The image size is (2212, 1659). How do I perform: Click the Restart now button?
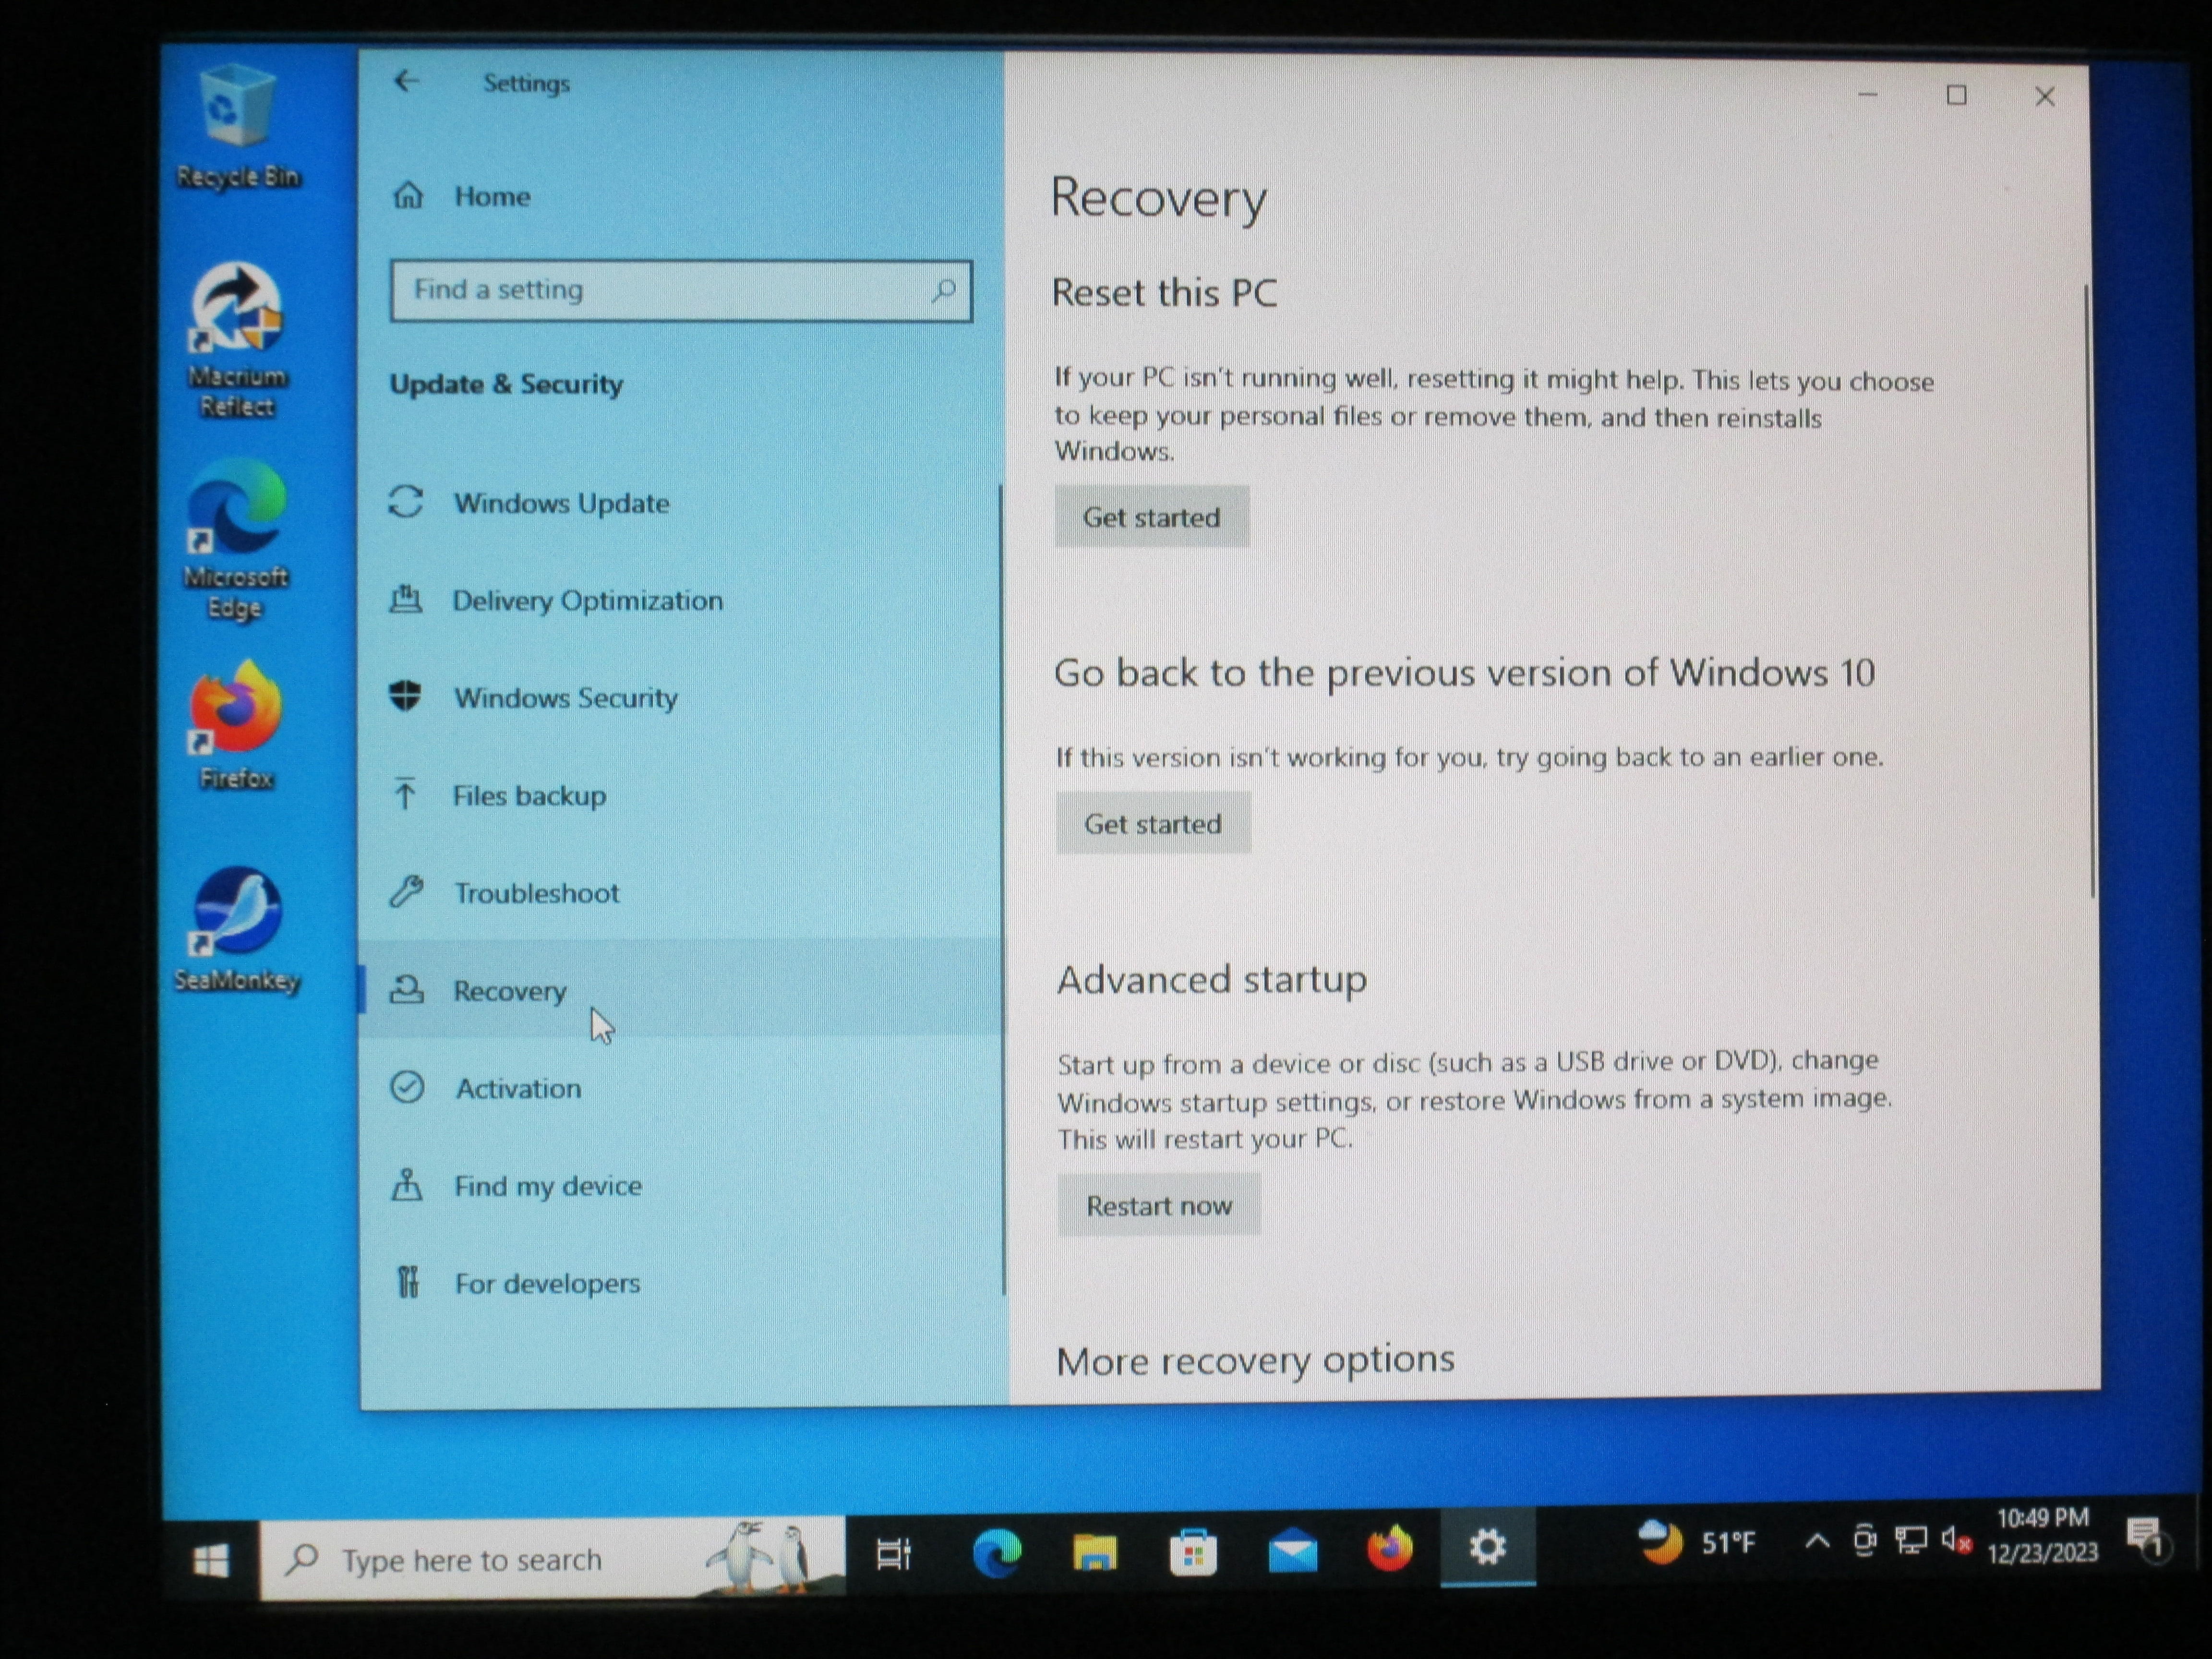(x=1159, y=1205)
